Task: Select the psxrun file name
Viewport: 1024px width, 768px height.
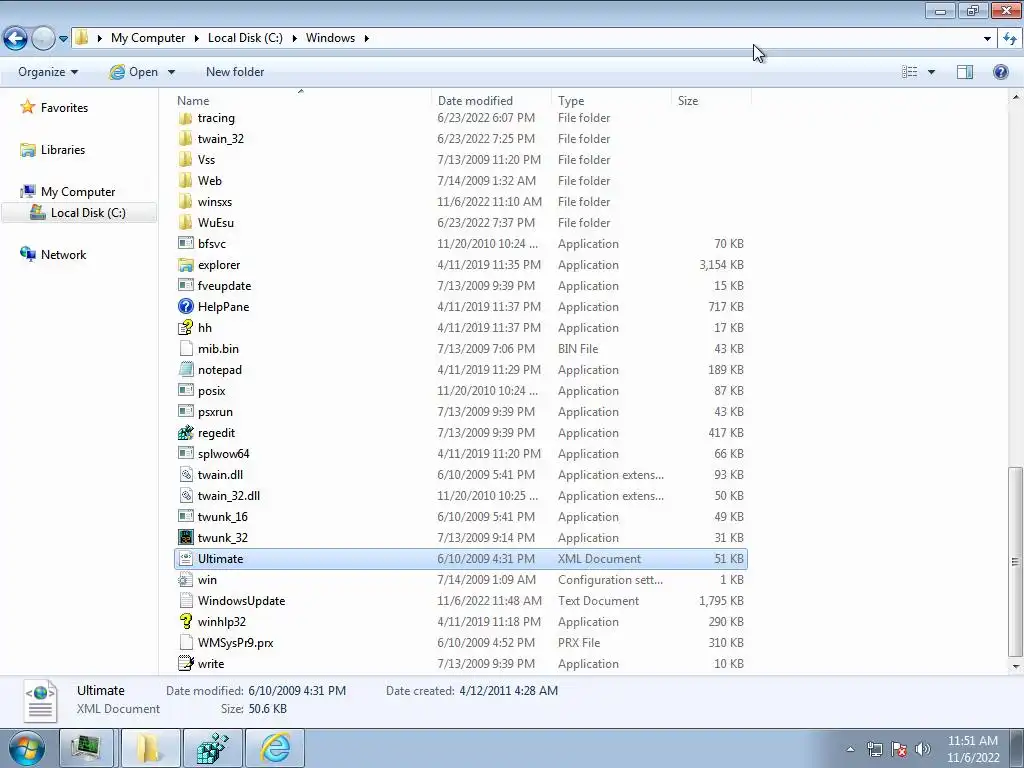Action: pyautogui.click(x=215, y=411)
